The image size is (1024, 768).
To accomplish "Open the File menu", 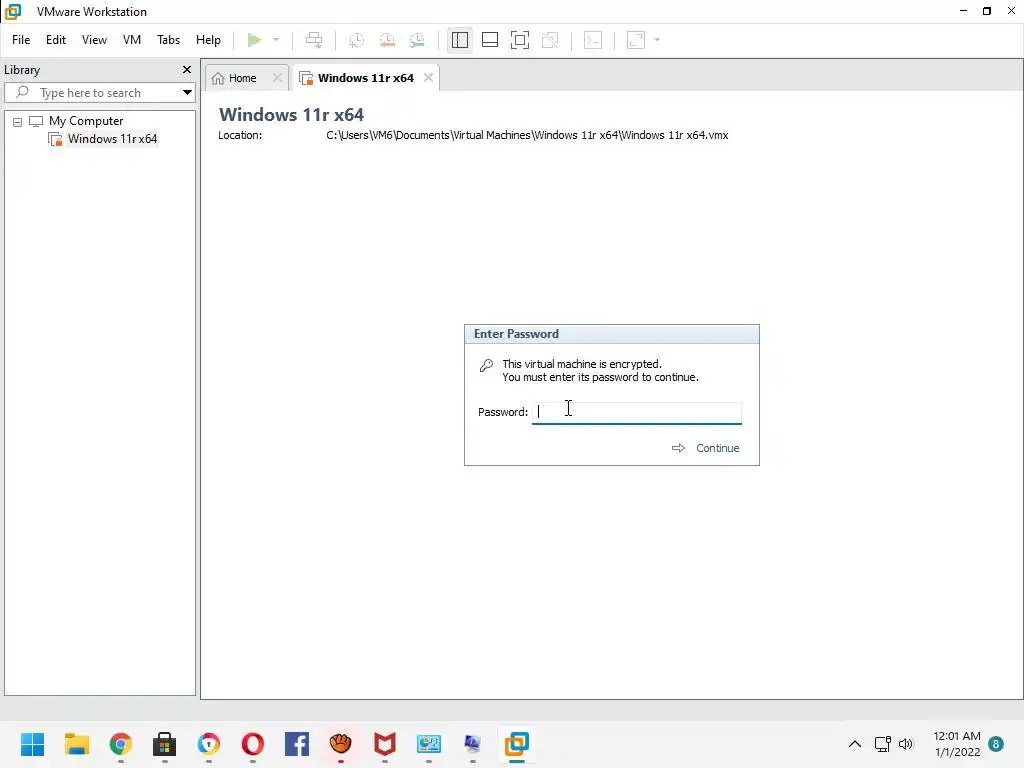I will click(x=21, y=40).
